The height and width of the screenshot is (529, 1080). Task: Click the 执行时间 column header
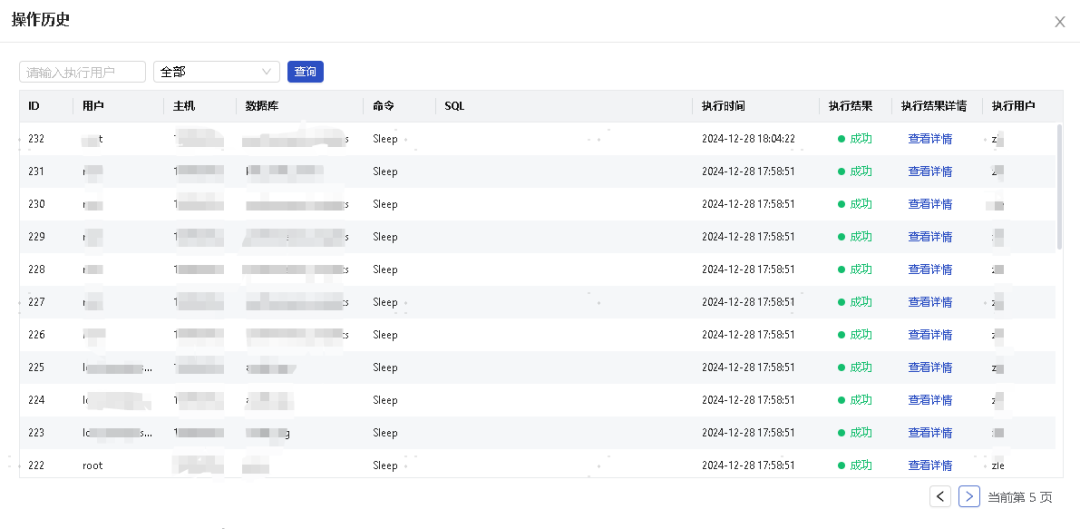723,106
